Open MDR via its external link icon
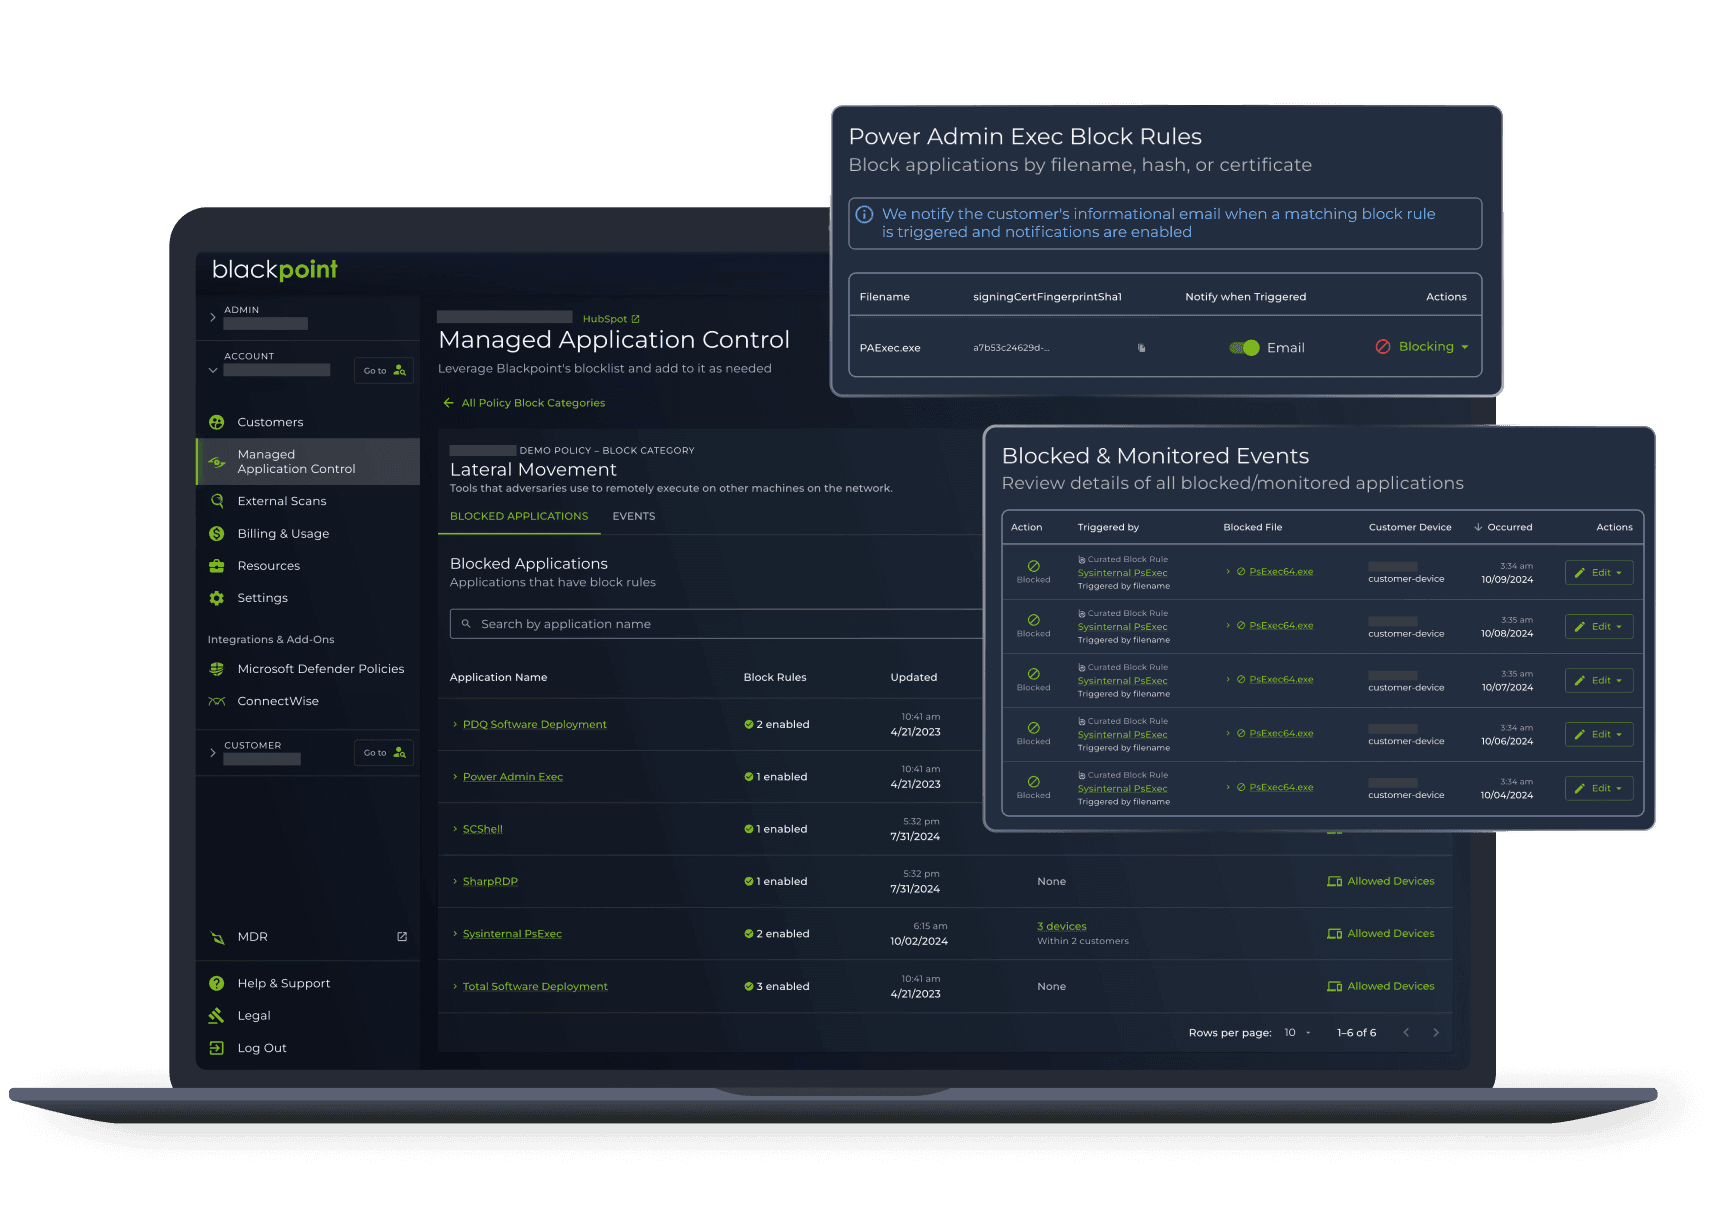The width and height of the screenshot is (1713, 1230). pos(401,936)
